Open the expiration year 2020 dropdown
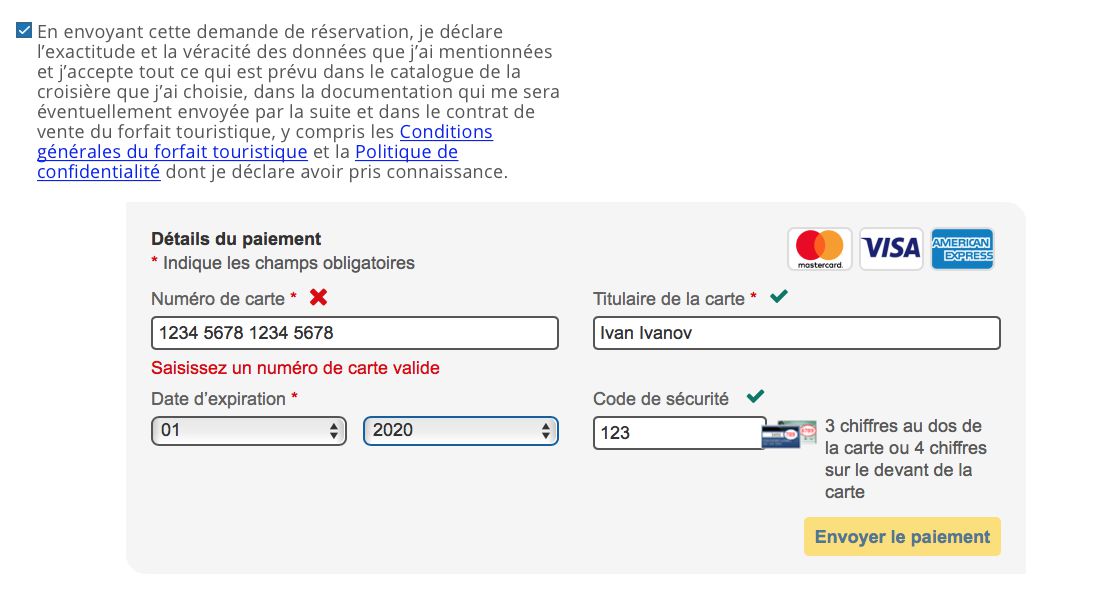 click(x=460, y=431)
